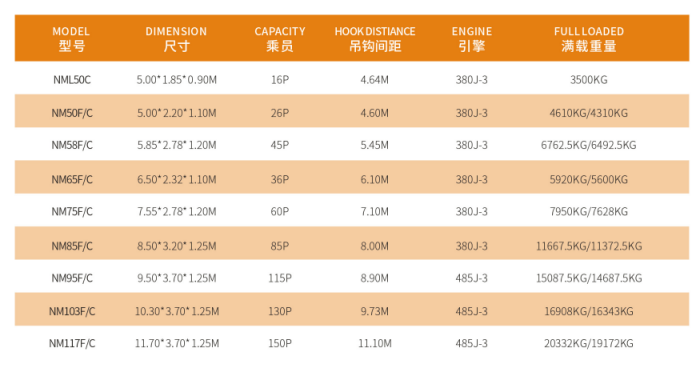Select the NM50F/C model row
Image resolution: width=700 pixels, height=372 pixels.
(x=352, y=111)
